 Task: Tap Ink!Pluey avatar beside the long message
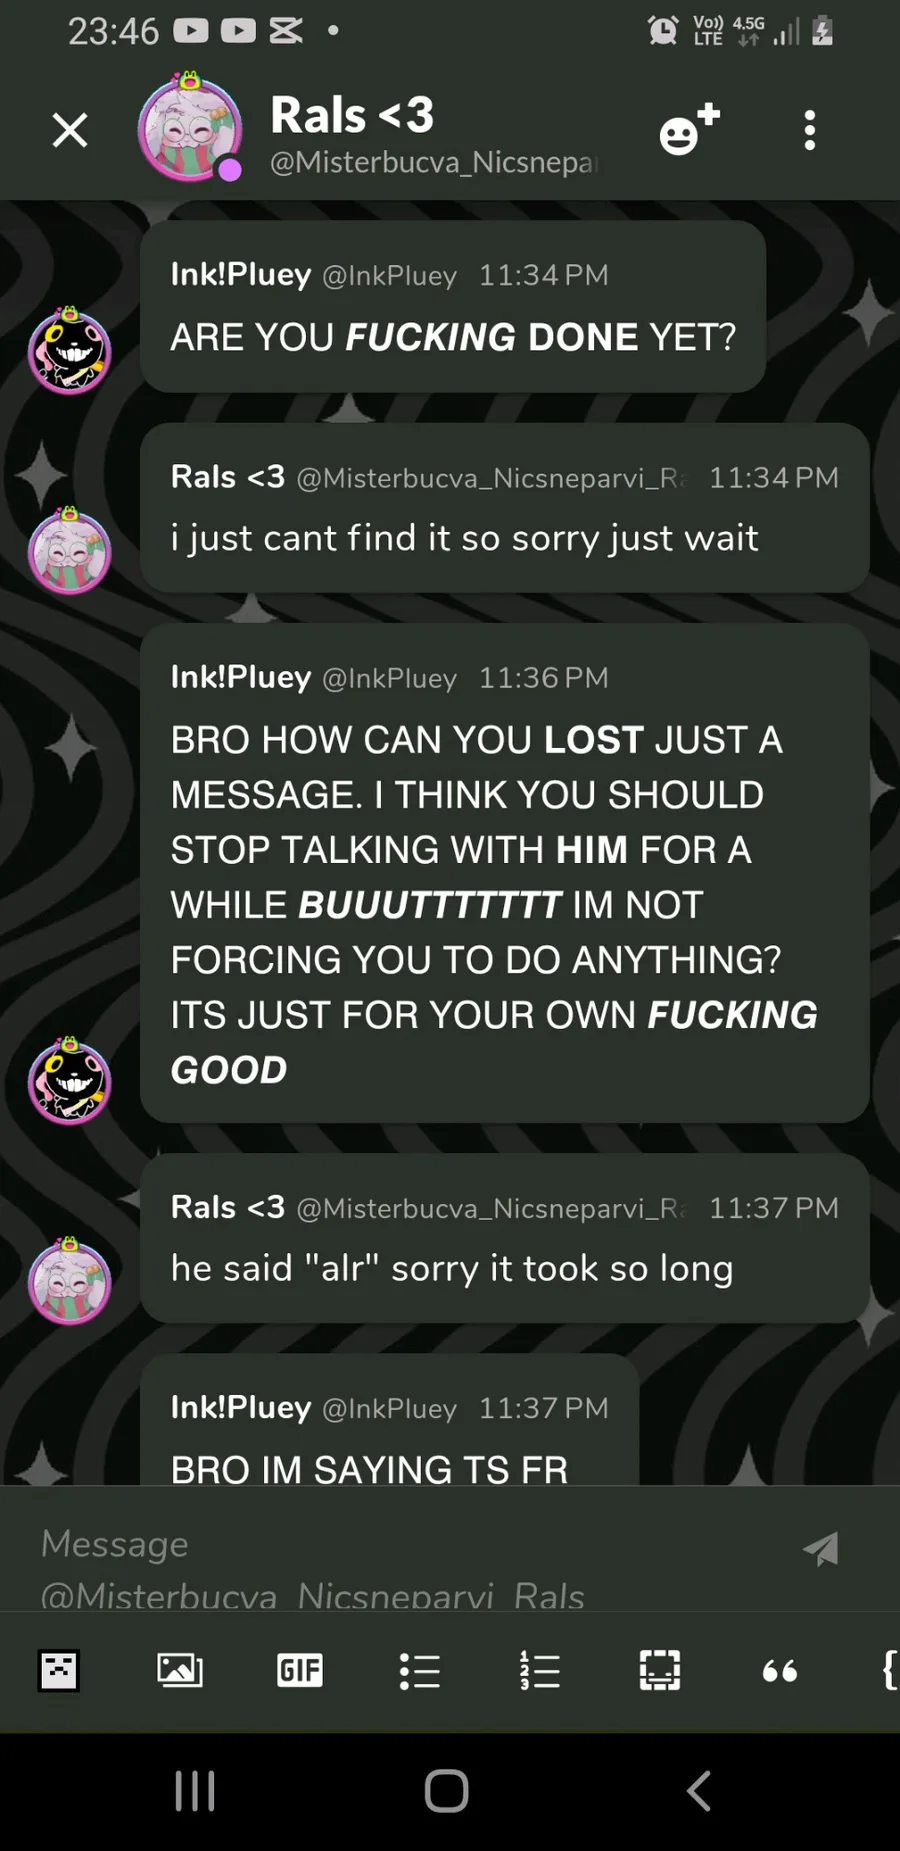(69, 1080)
